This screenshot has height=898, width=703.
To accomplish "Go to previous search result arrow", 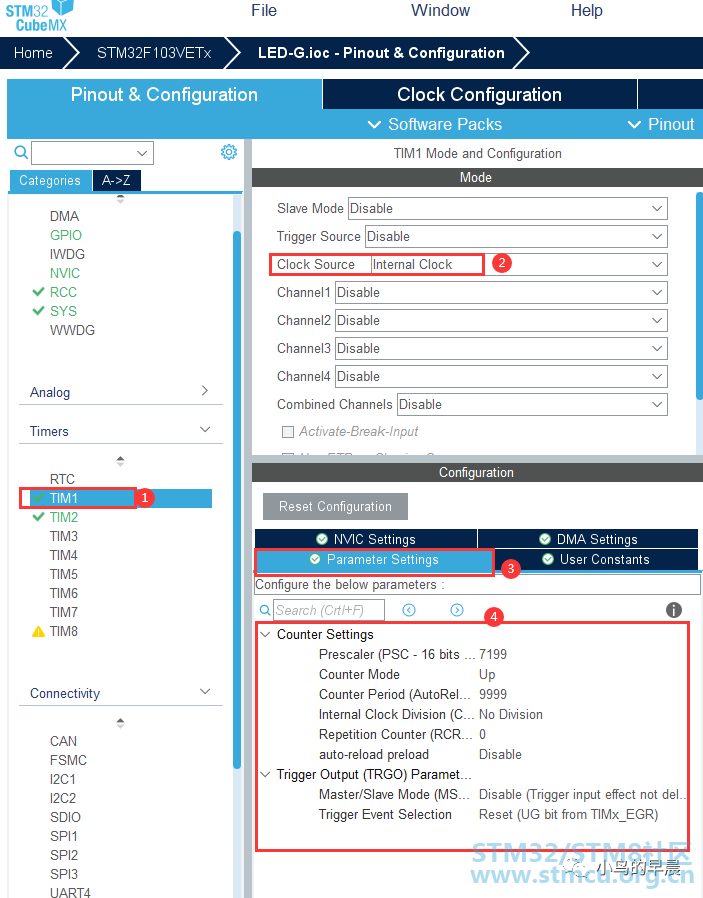I will click(409, 610).
